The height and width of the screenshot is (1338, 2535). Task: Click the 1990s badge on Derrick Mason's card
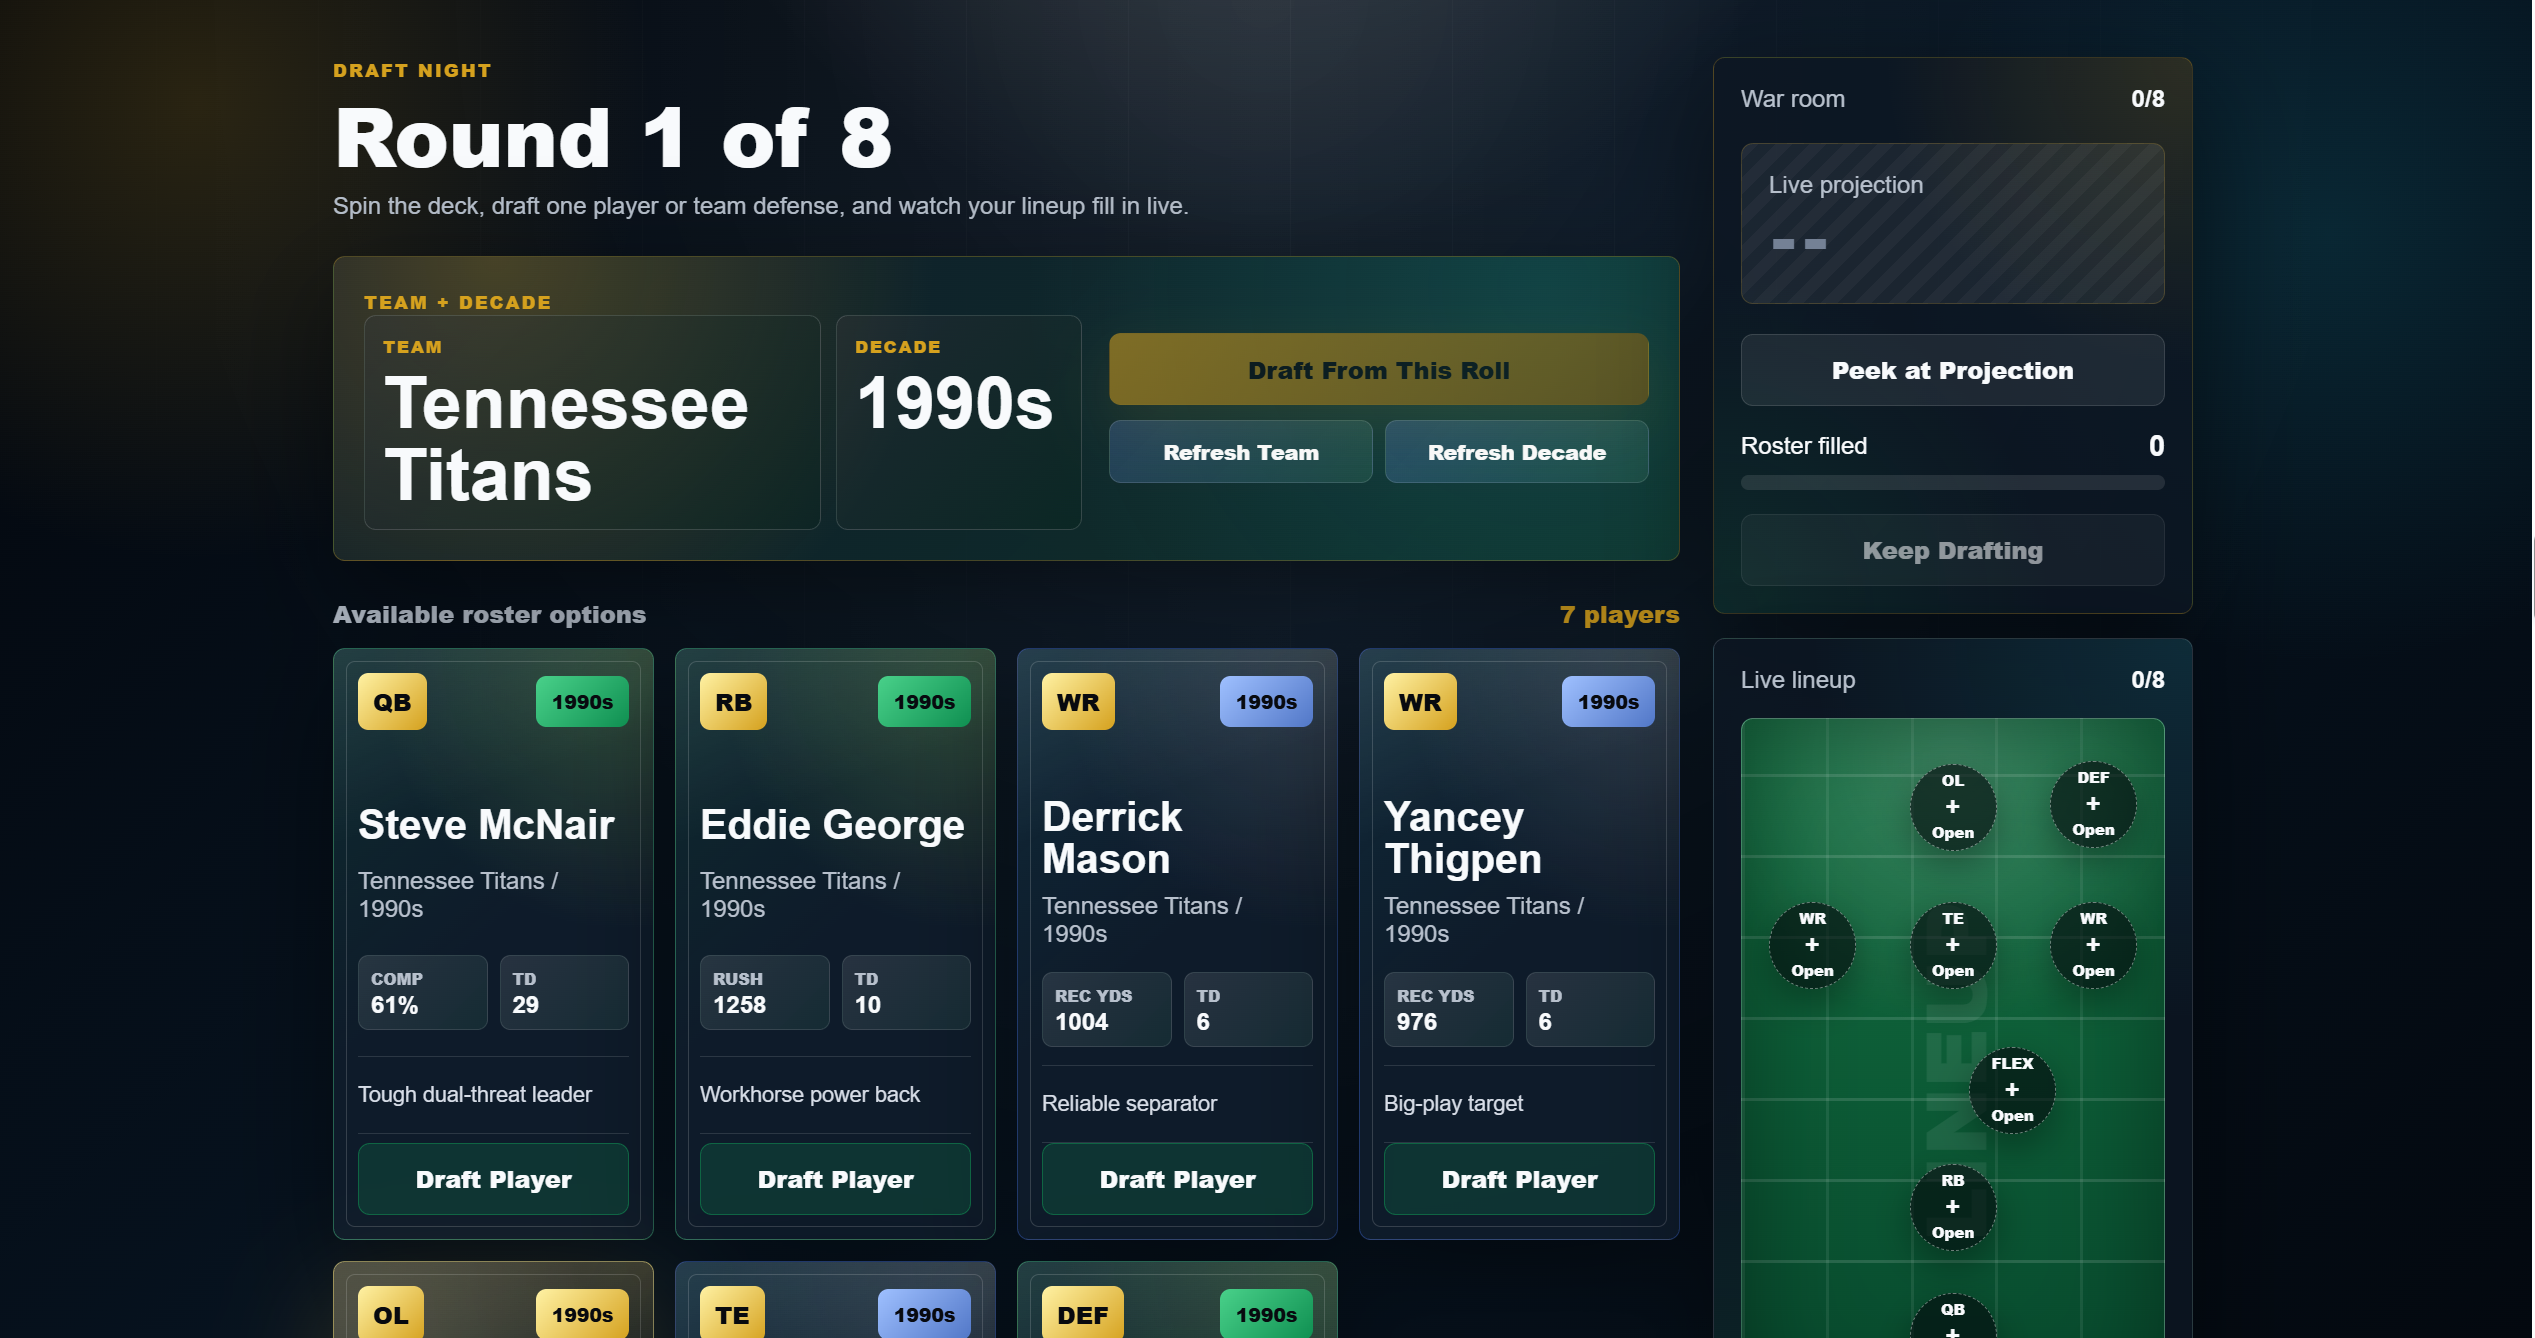(1266, 702)
